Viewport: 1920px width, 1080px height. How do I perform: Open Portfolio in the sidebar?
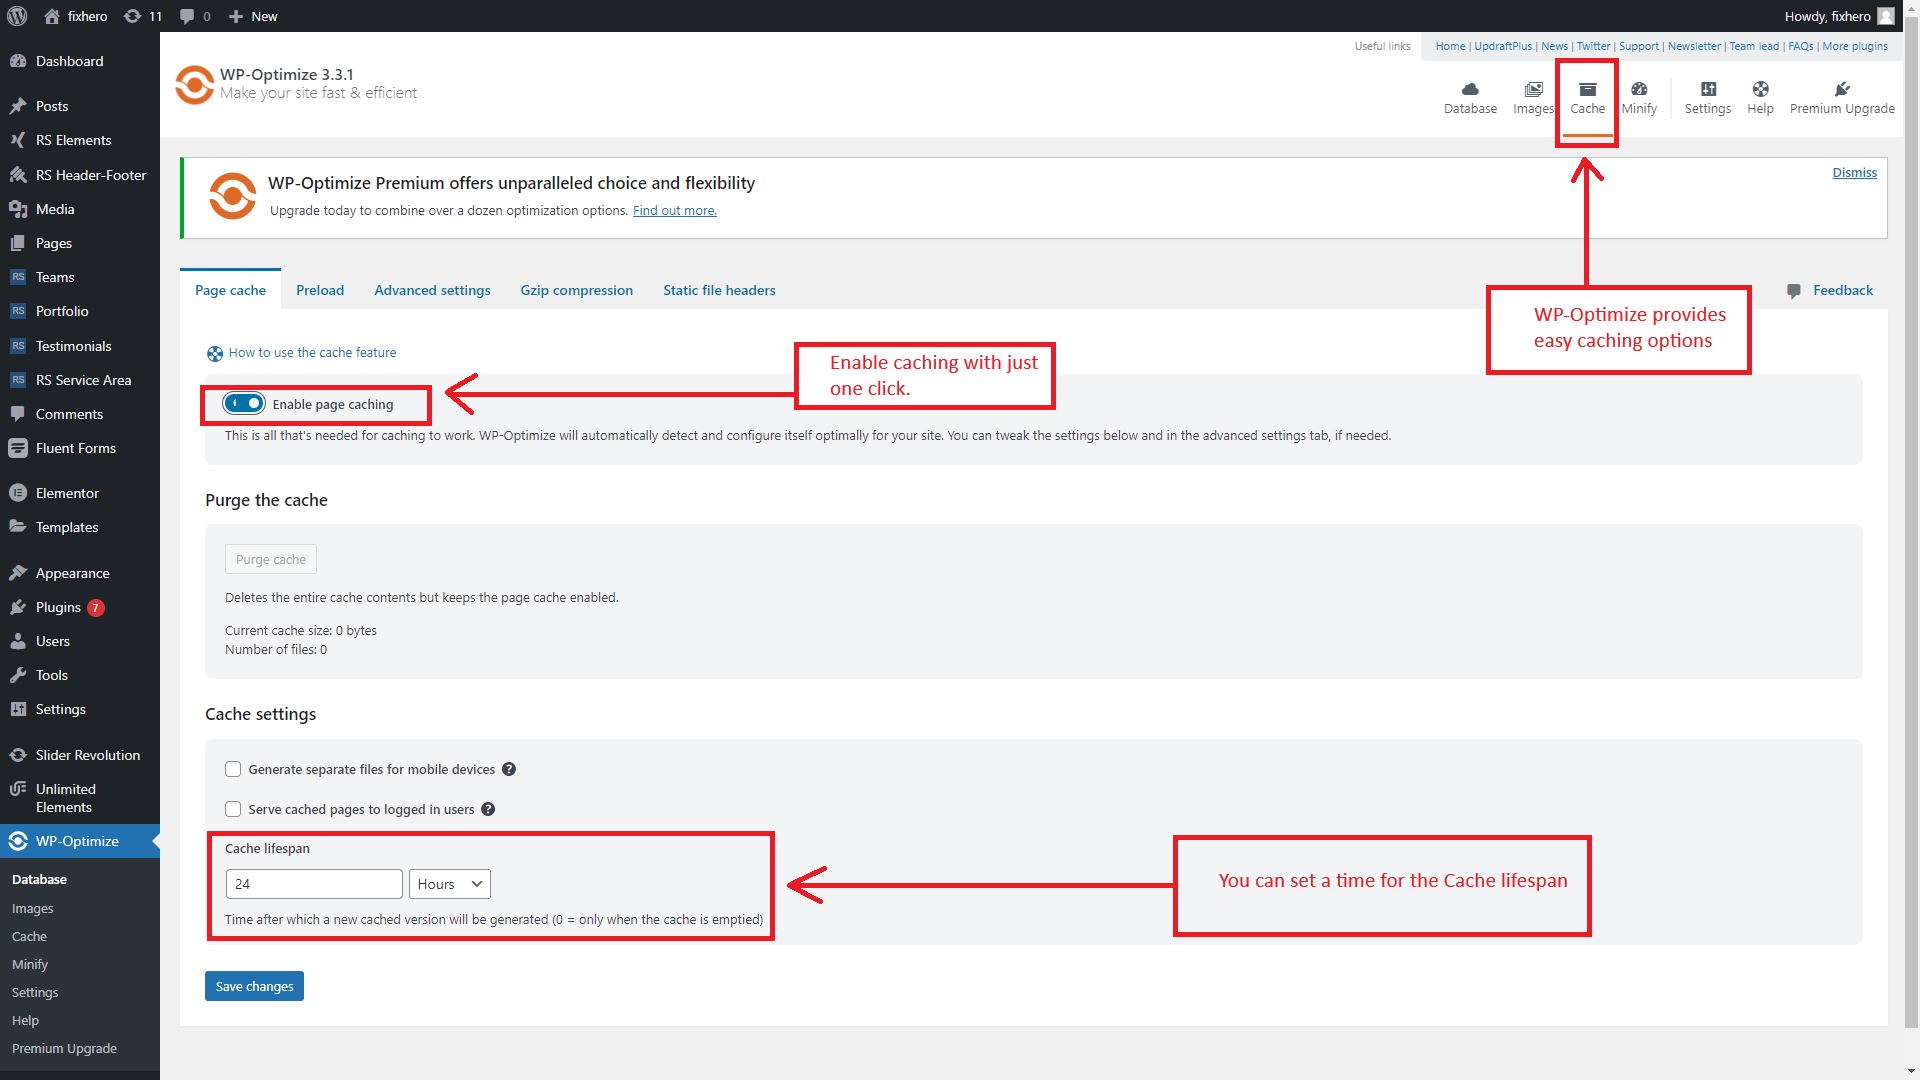pyautogui.click(x=80, y=311)
